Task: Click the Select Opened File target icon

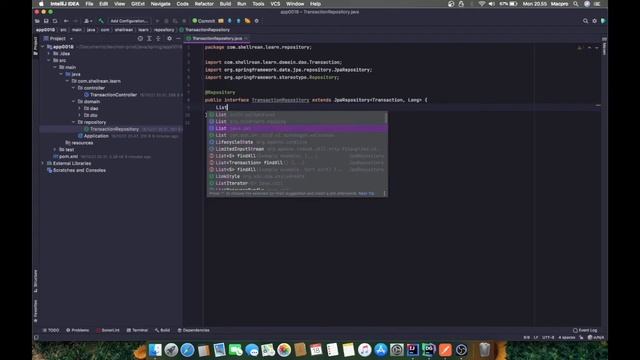Action: (140, 38)
